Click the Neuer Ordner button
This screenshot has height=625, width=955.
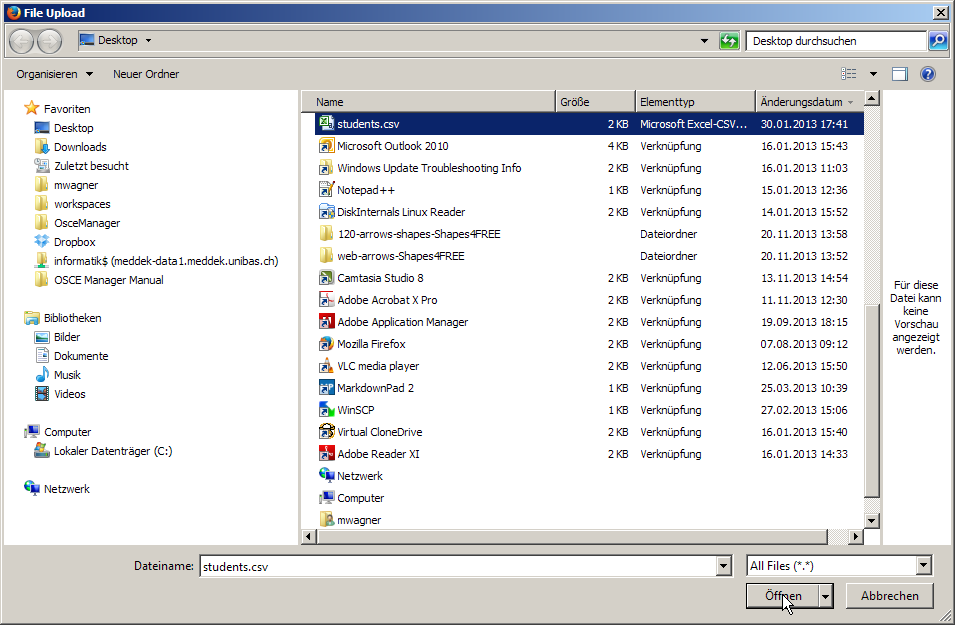pyautogui.click(x=146, y=74)
